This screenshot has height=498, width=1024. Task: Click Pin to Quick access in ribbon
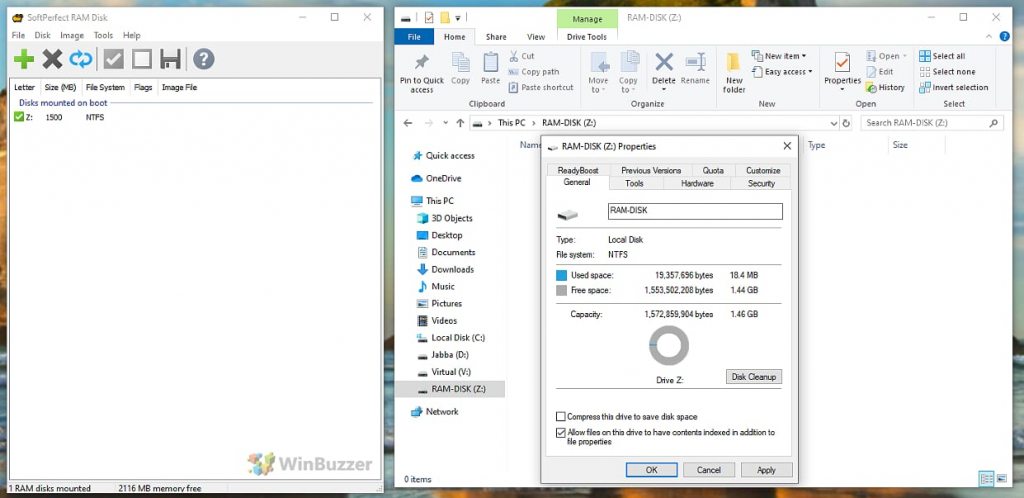coord(422,72)
